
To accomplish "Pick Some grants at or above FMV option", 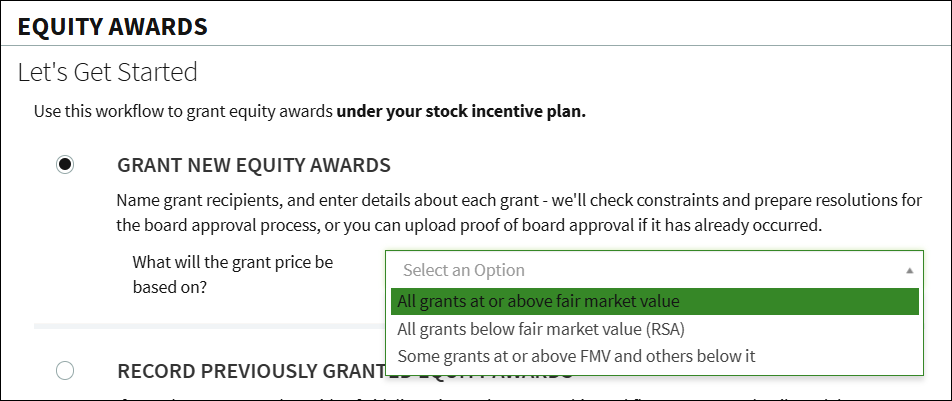I will (654, 355).
